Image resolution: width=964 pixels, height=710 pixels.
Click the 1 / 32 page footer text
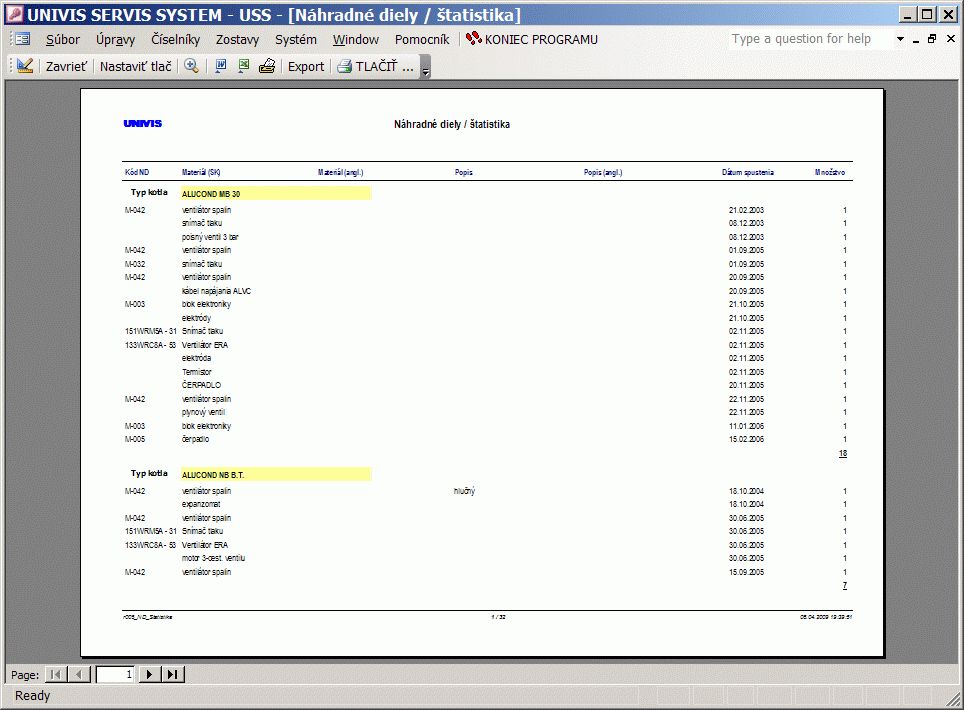[499, 617]
